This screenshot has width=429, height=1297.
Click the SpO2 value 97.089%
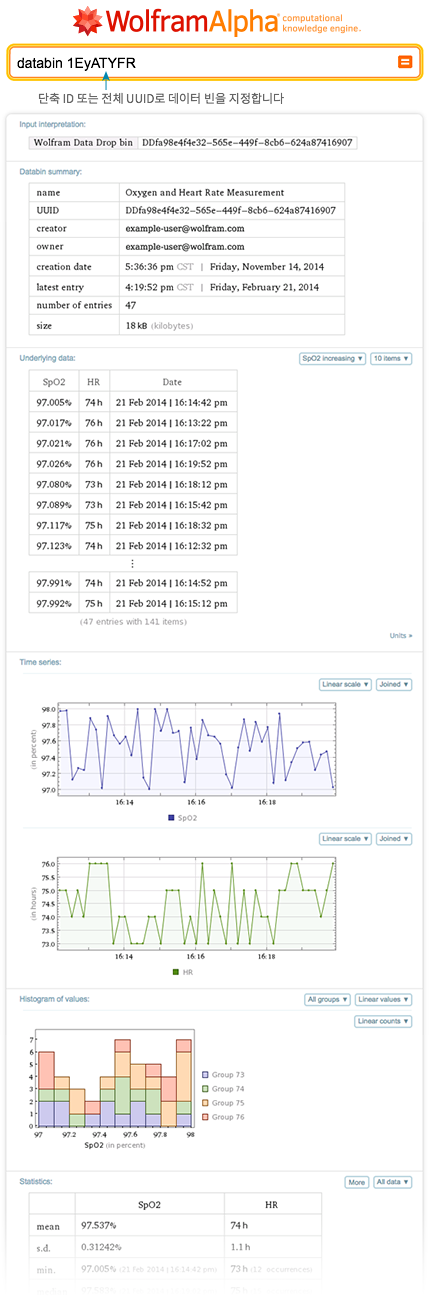point(54,505)
